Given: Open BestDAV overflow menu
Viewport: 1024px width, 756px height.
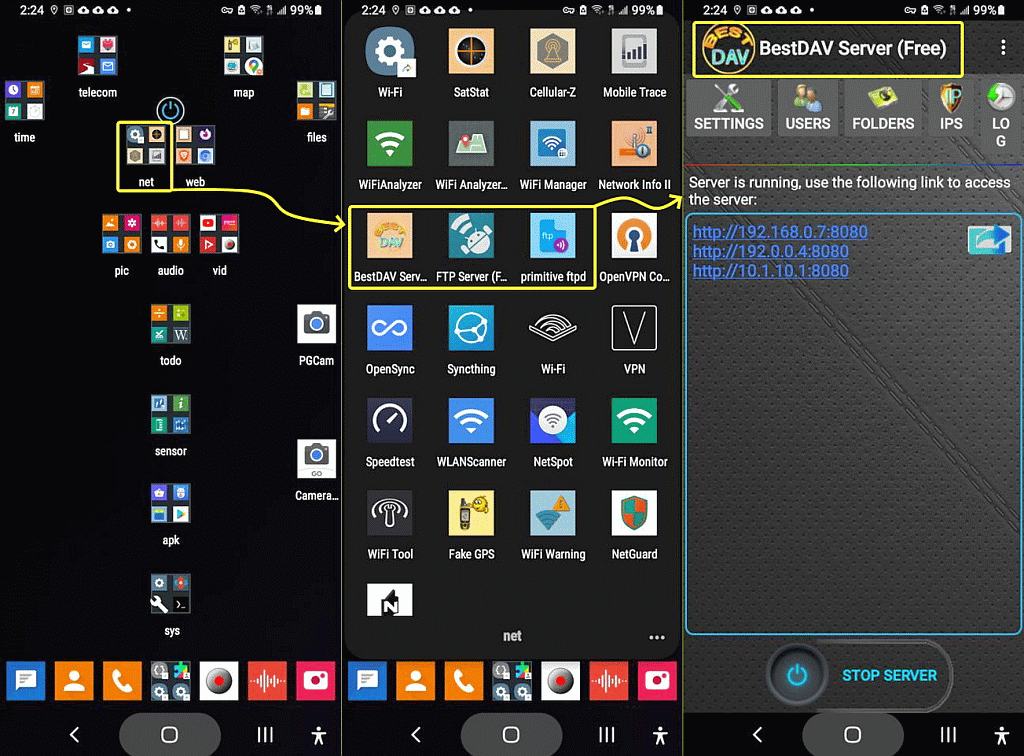Looking at the screenshot, I should (1003, 47).
